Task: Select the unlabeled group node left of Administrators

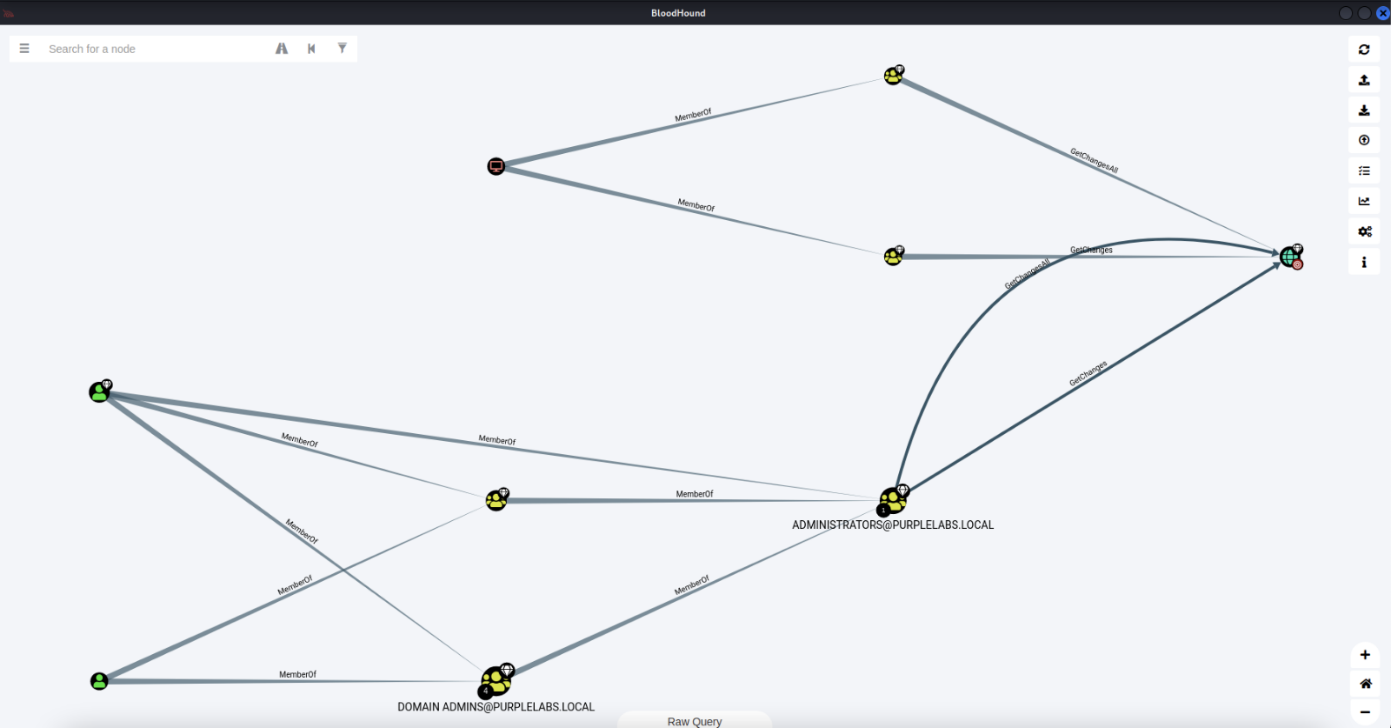Action: coord(497,499)
